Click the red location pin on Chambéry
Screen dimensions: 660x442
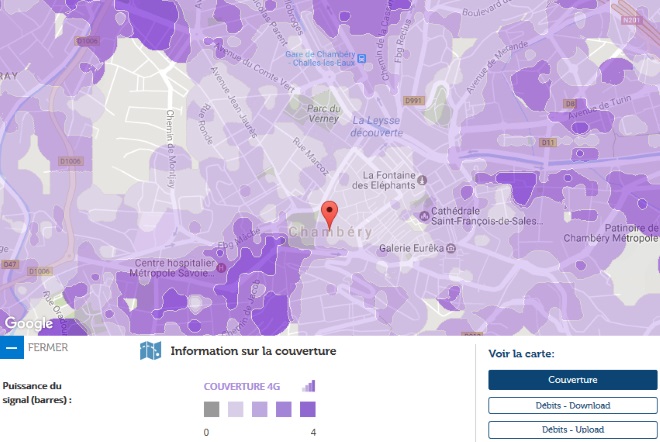pos(329,215)
